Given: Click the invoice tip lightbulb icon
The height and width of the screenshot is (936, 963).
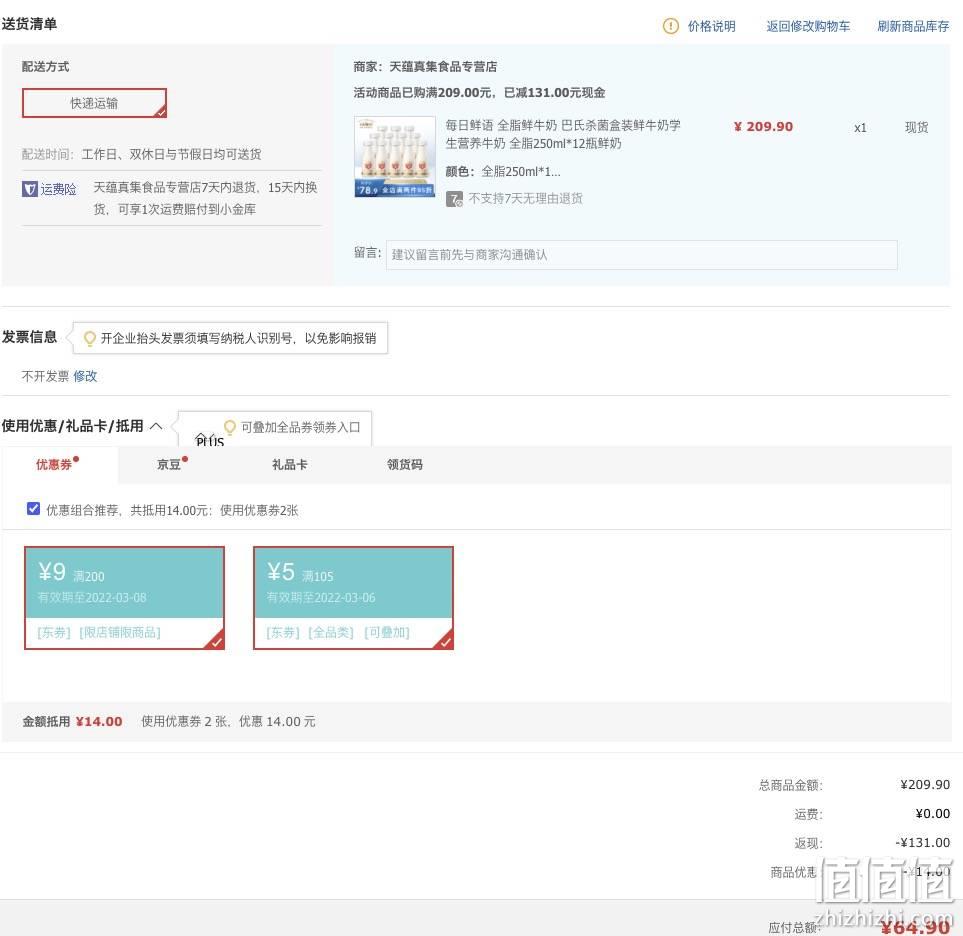Looking at the screenshot, I should tap(89, 338).
